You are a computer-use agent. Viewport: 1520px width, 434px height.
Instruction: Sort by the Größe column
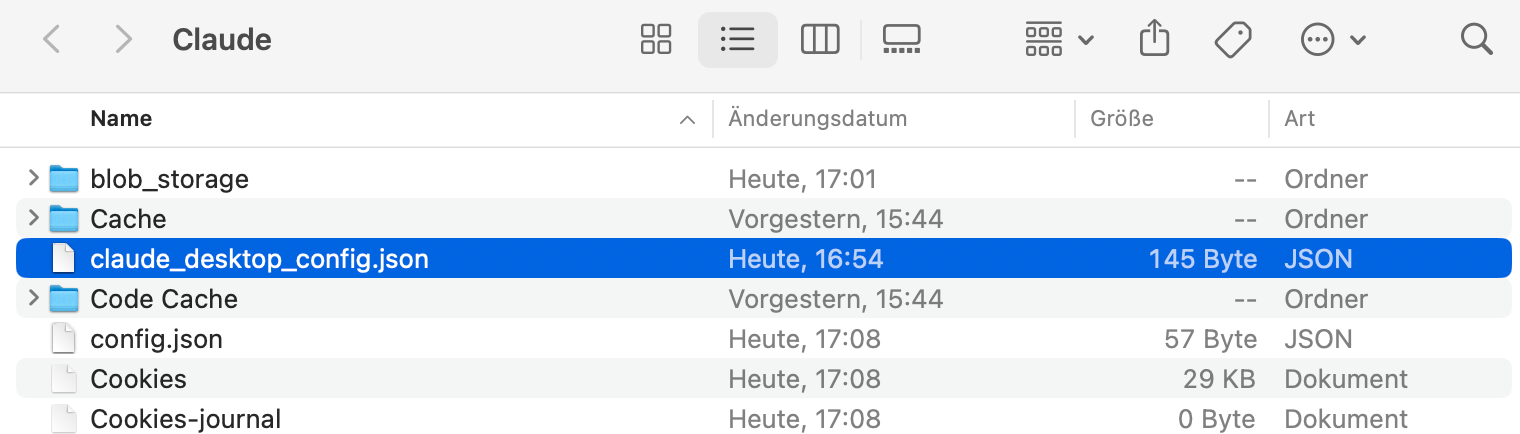[1122, 118]
